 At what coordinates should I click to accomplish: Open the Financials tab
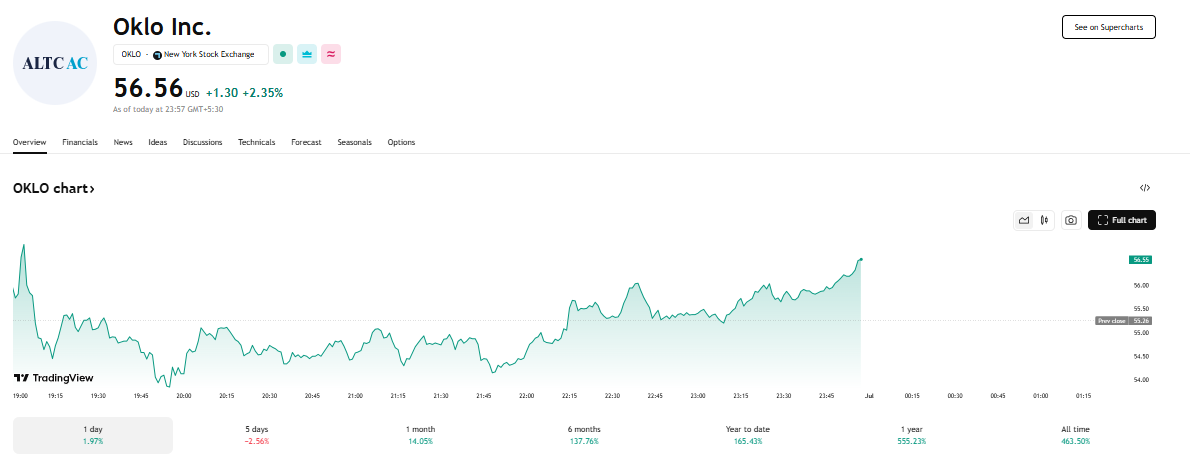click(80, 142)
